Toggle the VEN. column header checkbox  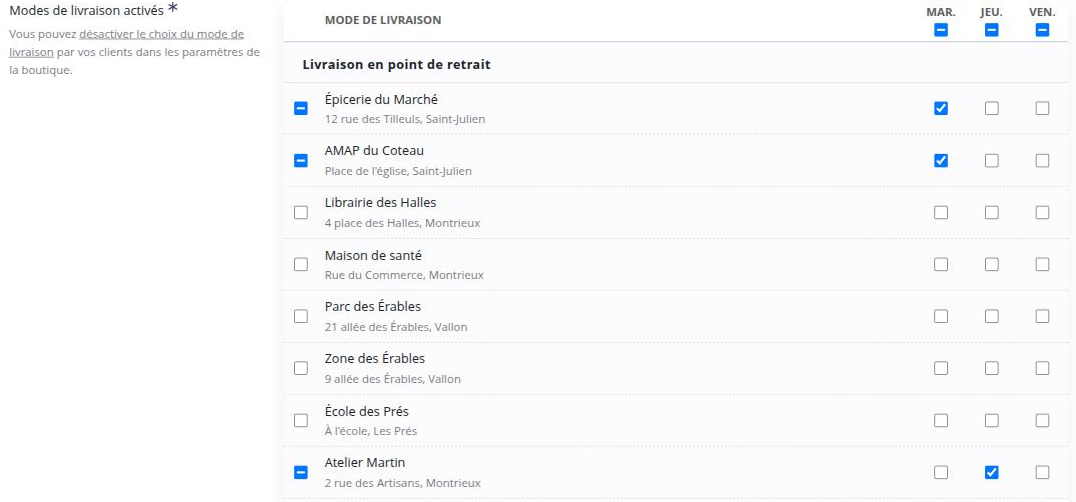pyautogui.click(x=1042, y=30)
